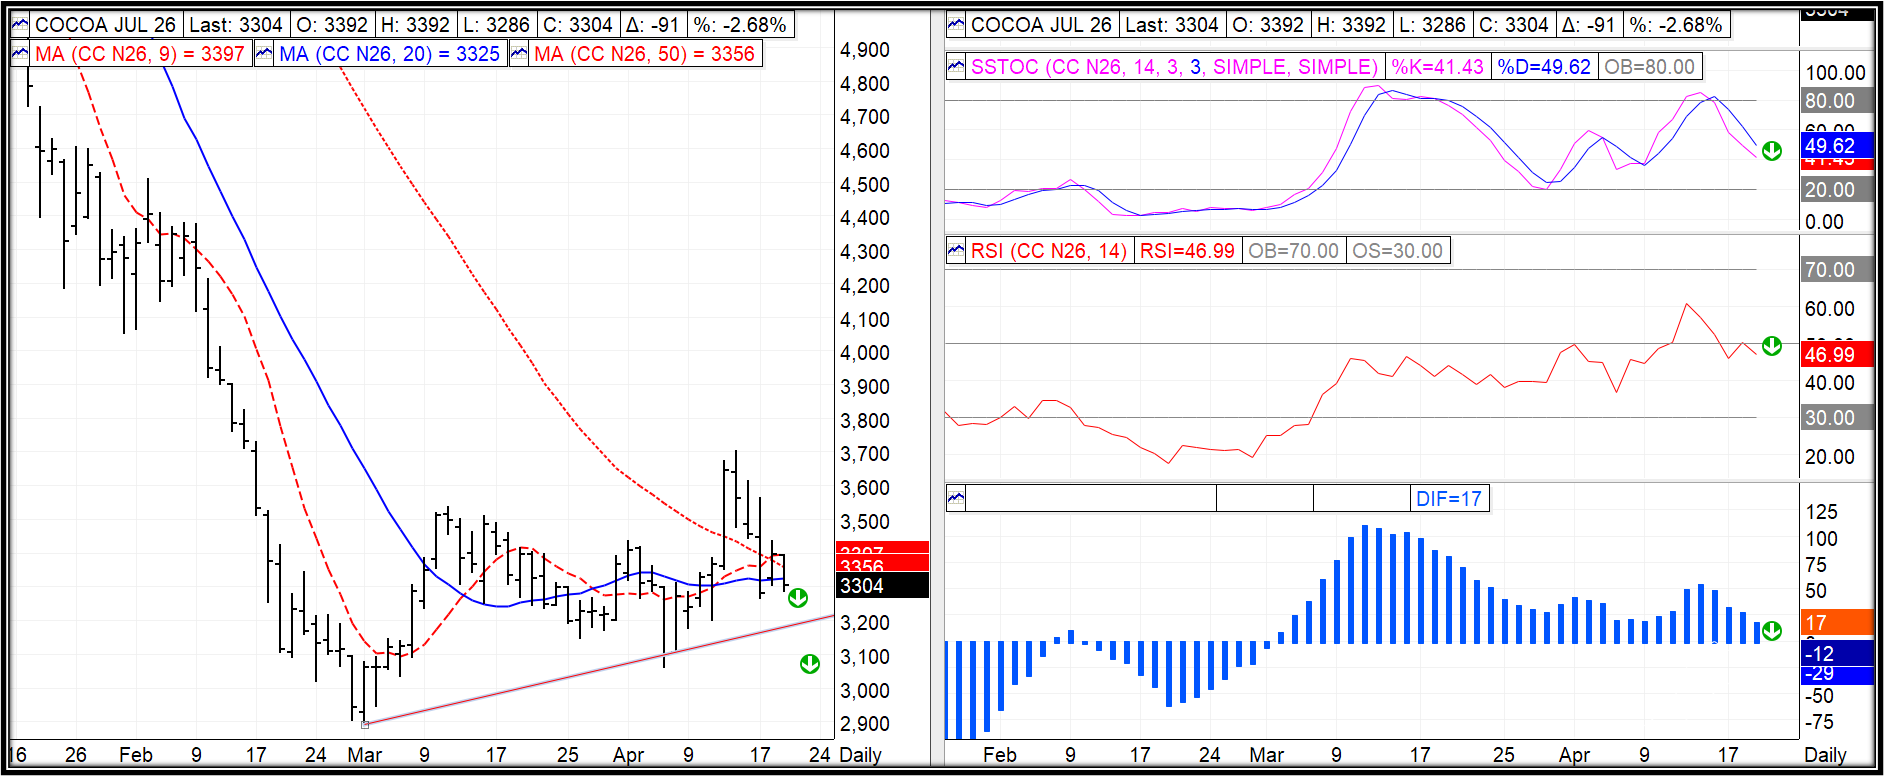This screenshot has width=1884, height=776.
Task: Click Δ: -91 in the left chart header
Action: tap(653, 25)
